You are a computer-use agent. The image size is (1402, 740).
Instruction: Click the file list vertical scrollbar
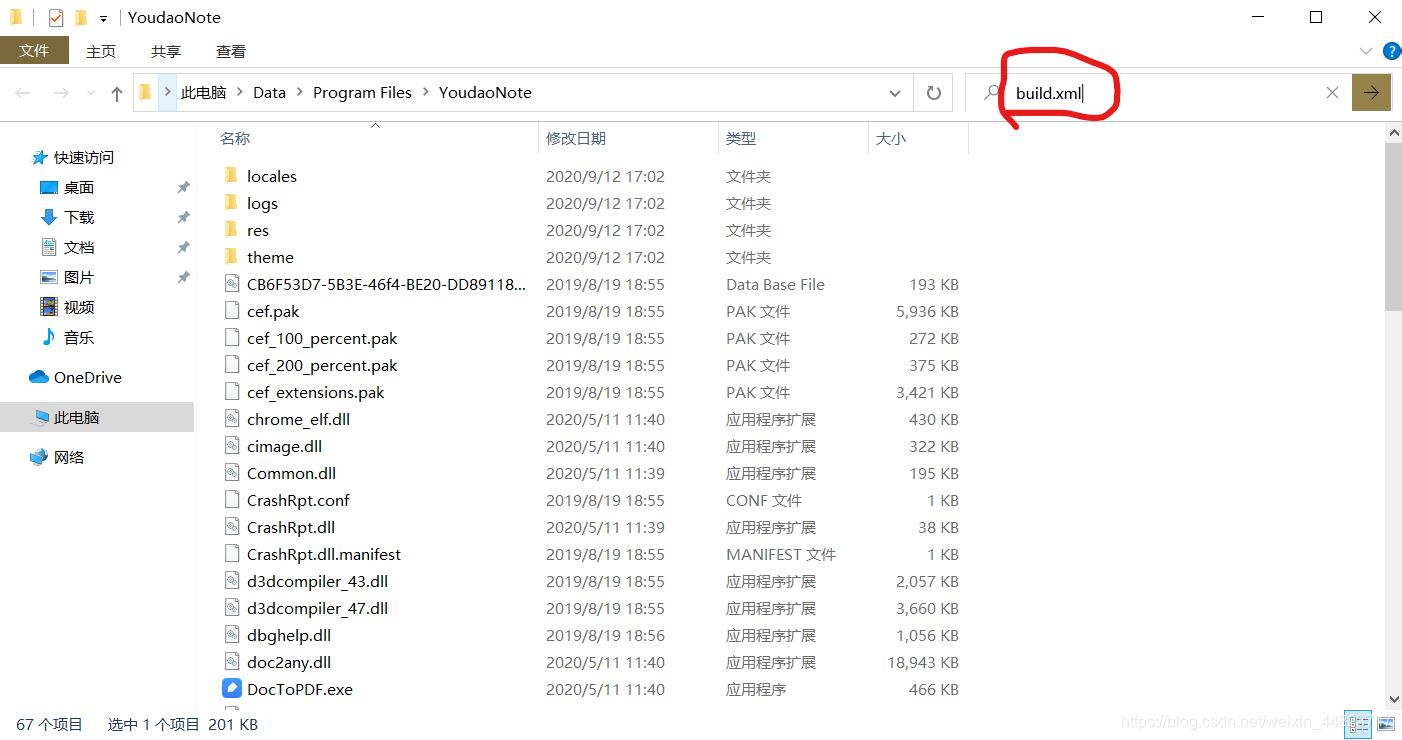(x=1393, y=228)
